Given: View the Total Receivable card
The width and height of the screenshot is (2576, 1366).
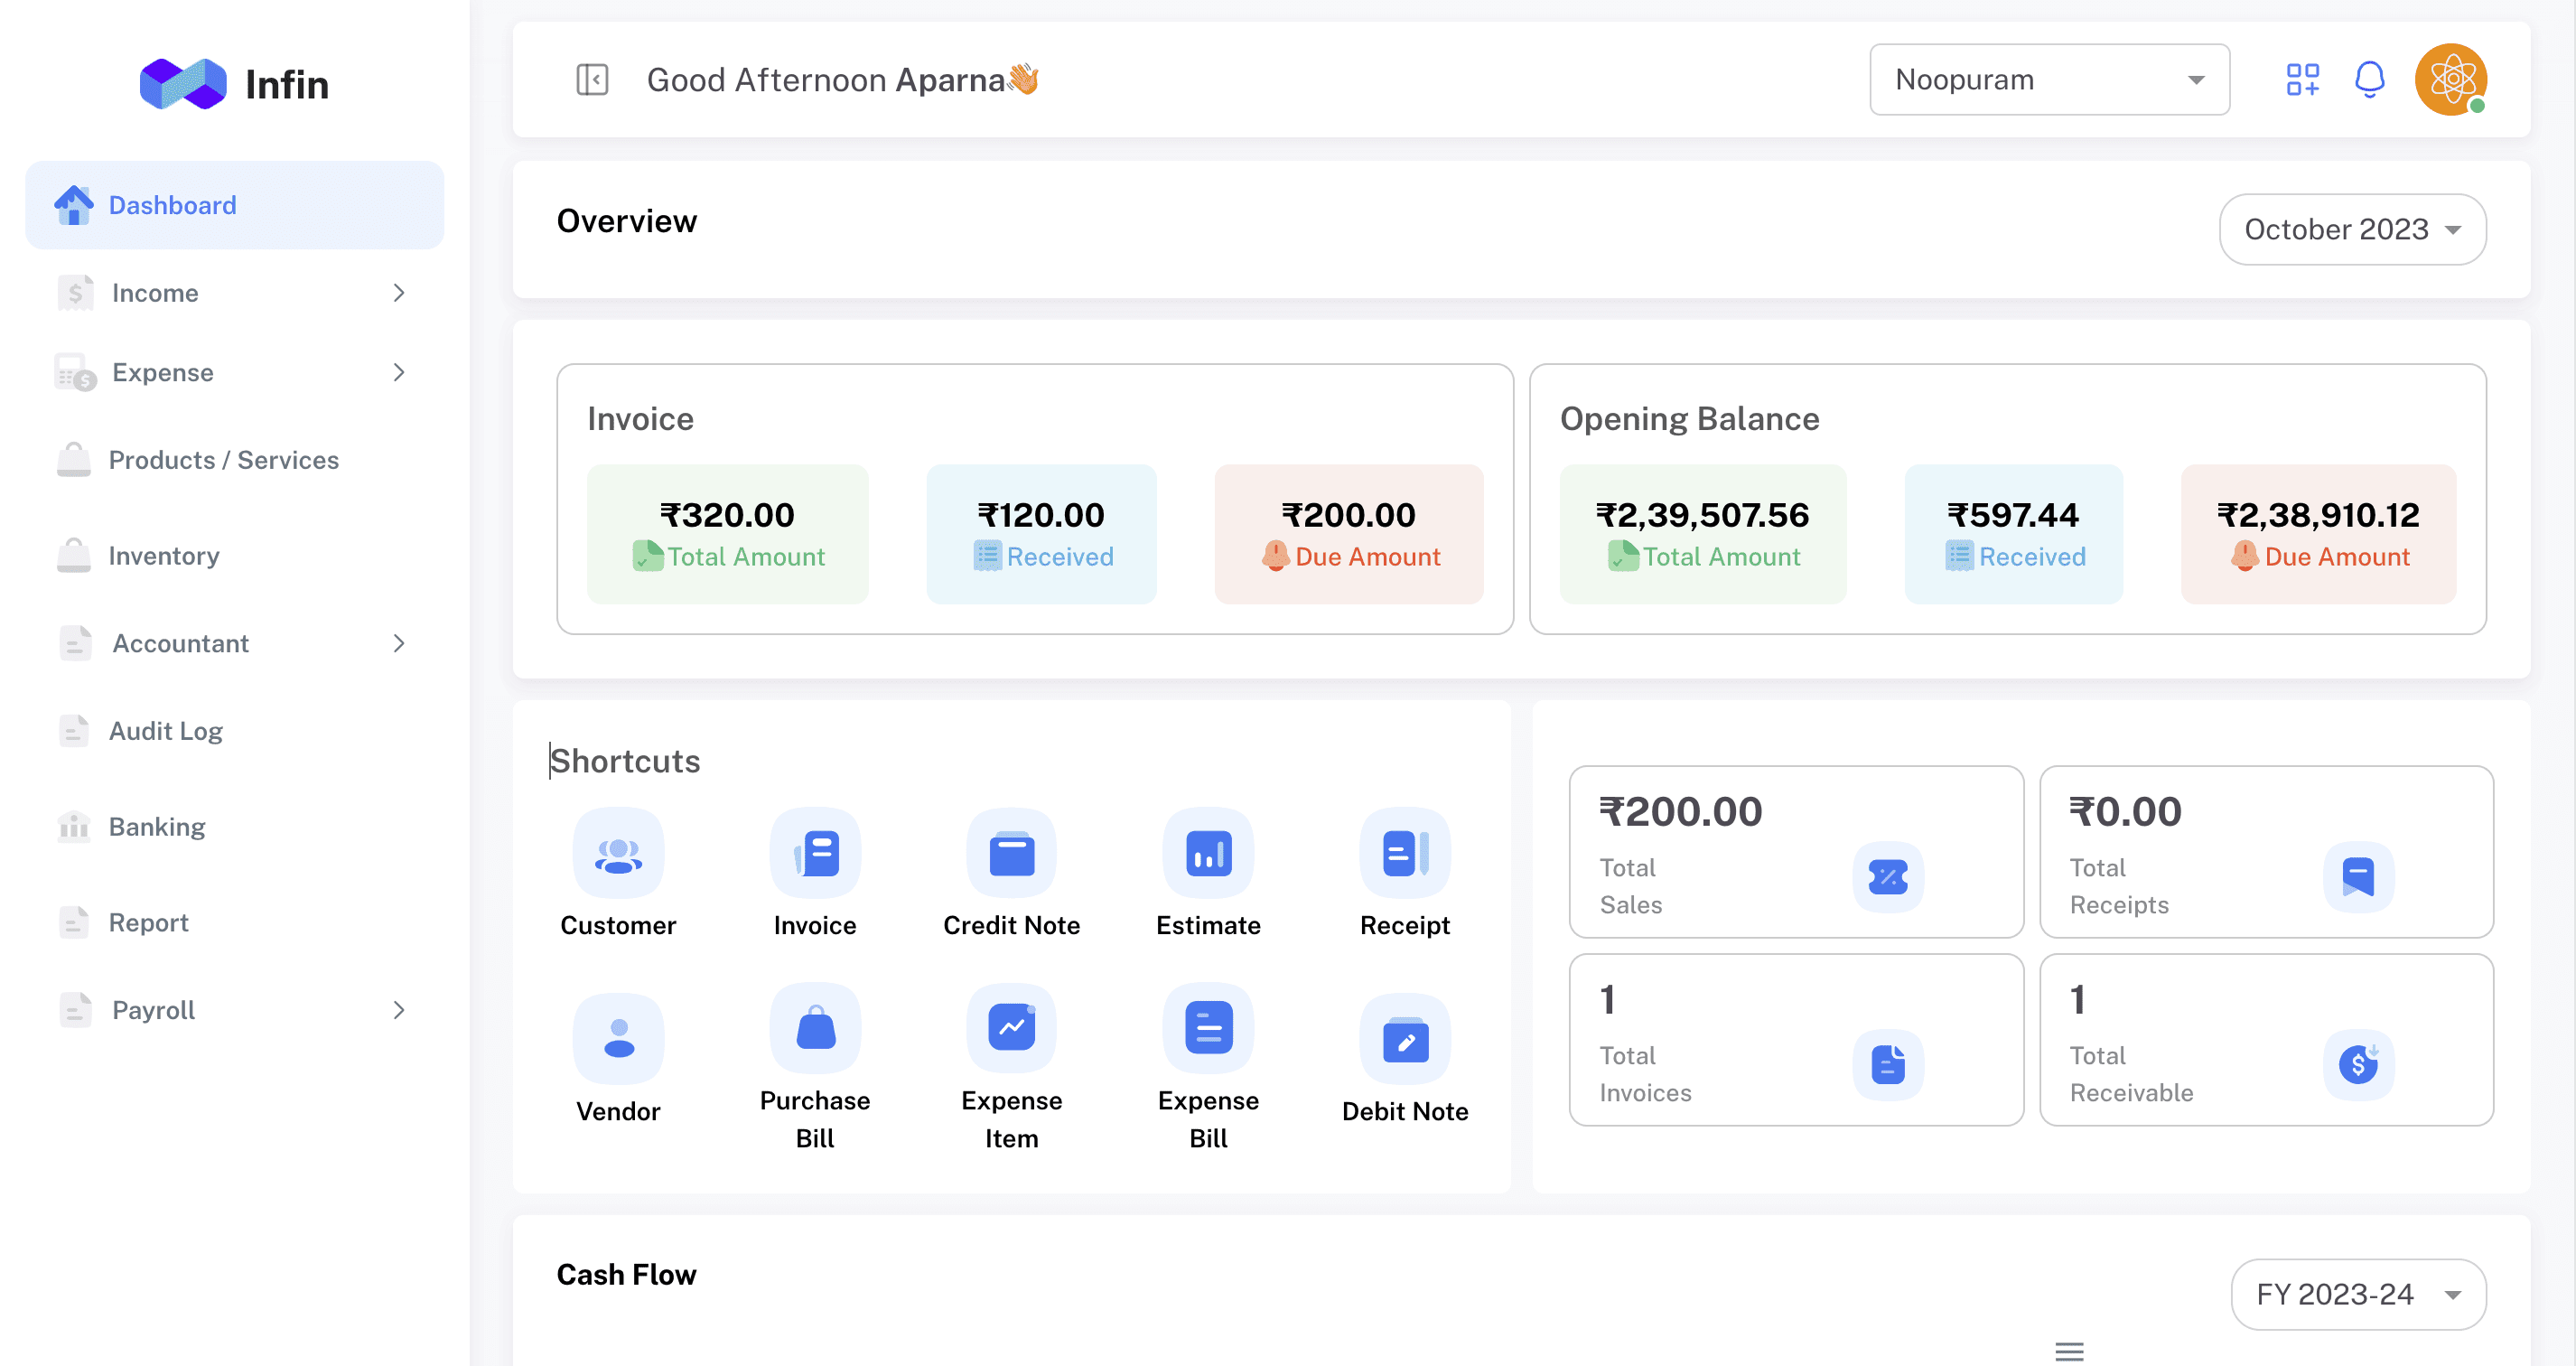Looking at the screenshot, I should click(x=2266, y=1040).
